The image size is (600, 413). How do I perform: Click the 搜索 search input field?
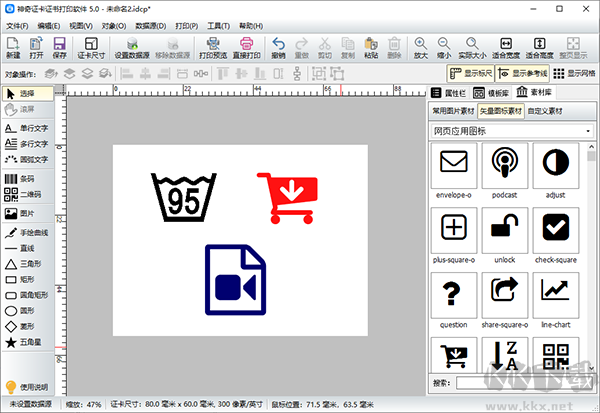click(525, 383)
